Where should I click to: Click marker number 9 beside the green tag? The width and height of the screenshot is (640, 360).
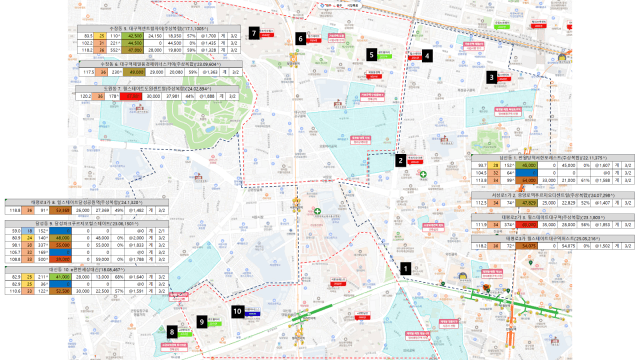point(202,322)
